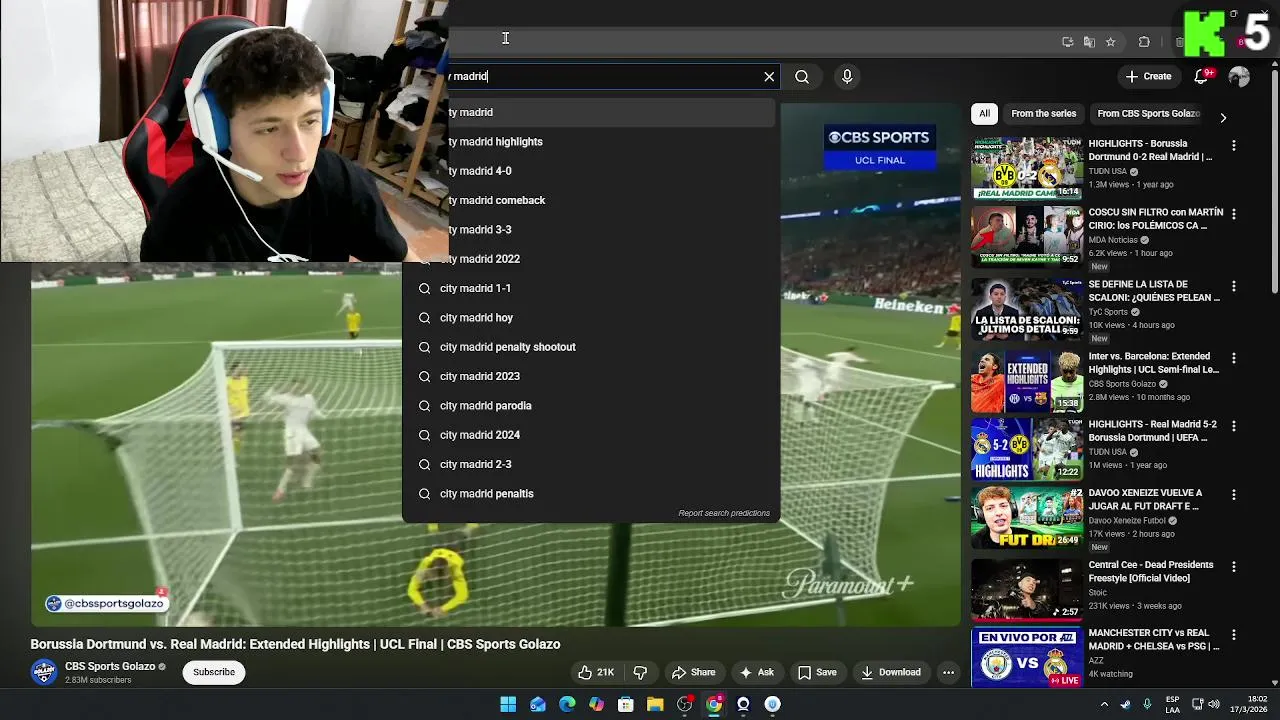This screenshot has height=720, width=1280.
Task: Open menu for Borussia Dortmund 0-2 Real Madrid video
Action: [x=1233, y=146]
